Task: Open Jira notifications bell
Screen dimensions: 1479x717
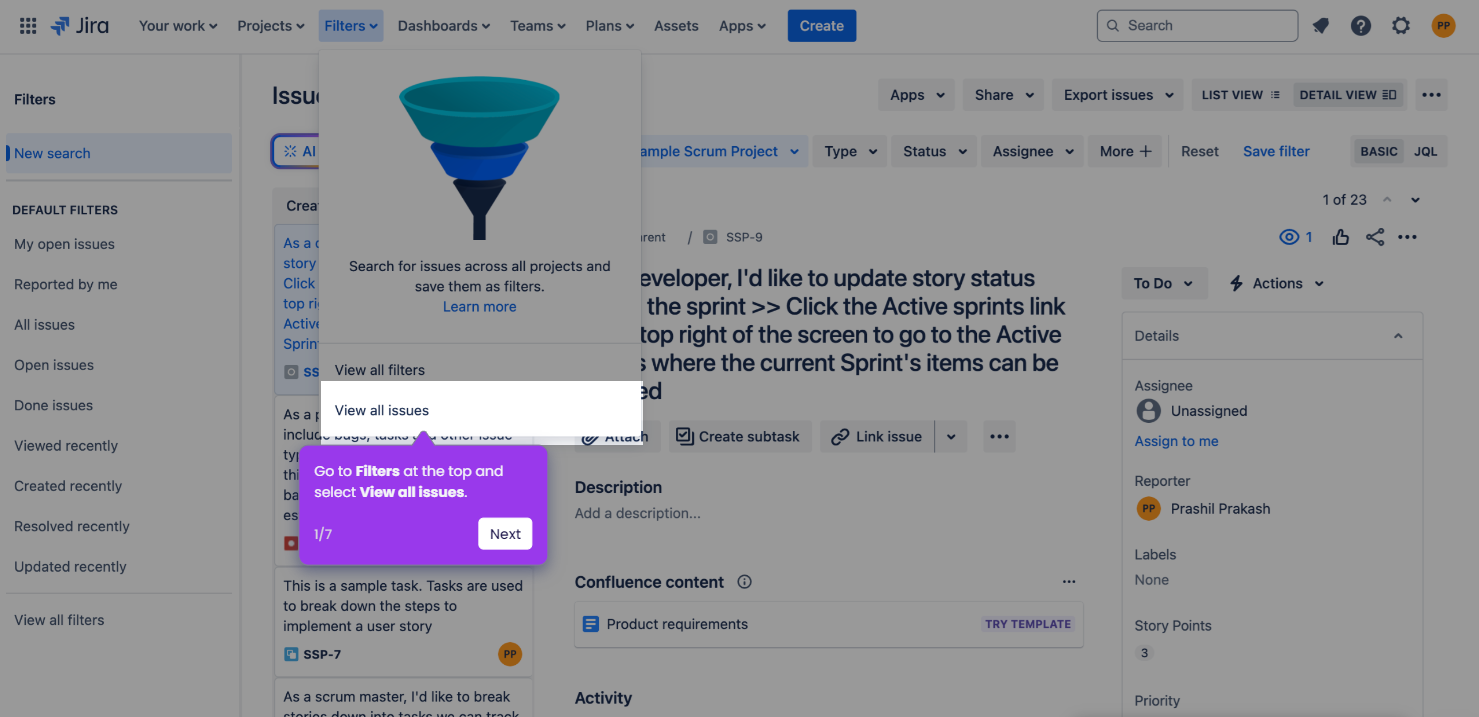Action: (1321, 25)
